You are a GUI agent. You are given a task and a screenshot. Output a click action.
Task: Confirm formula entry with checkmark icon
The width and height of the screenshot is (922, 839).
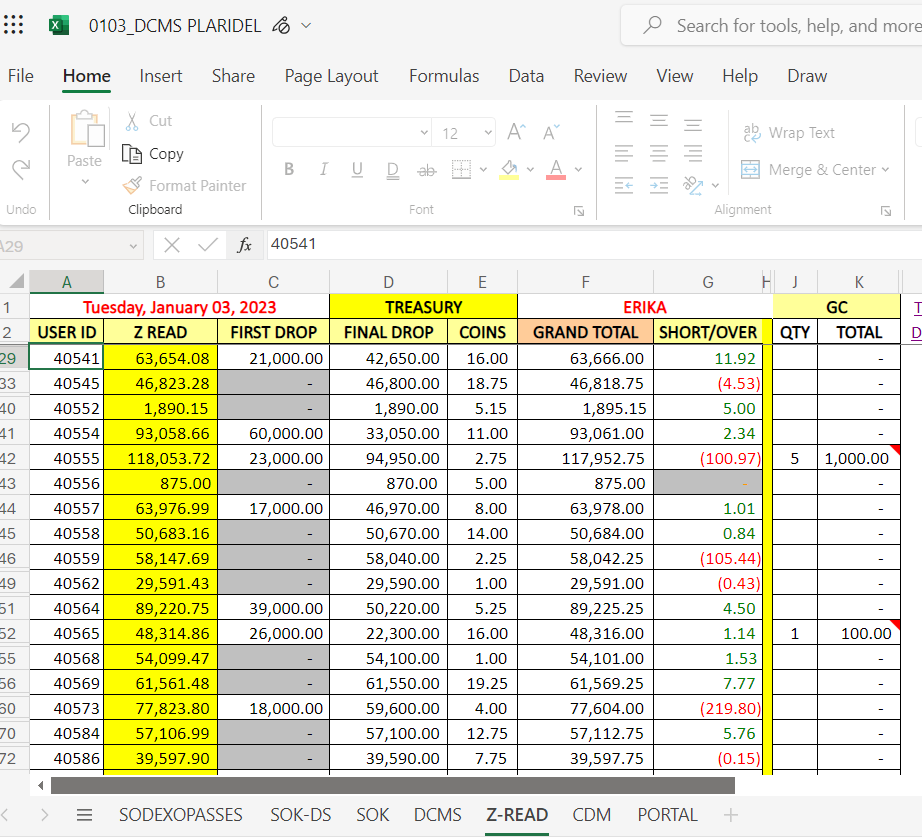pos(208,245)
